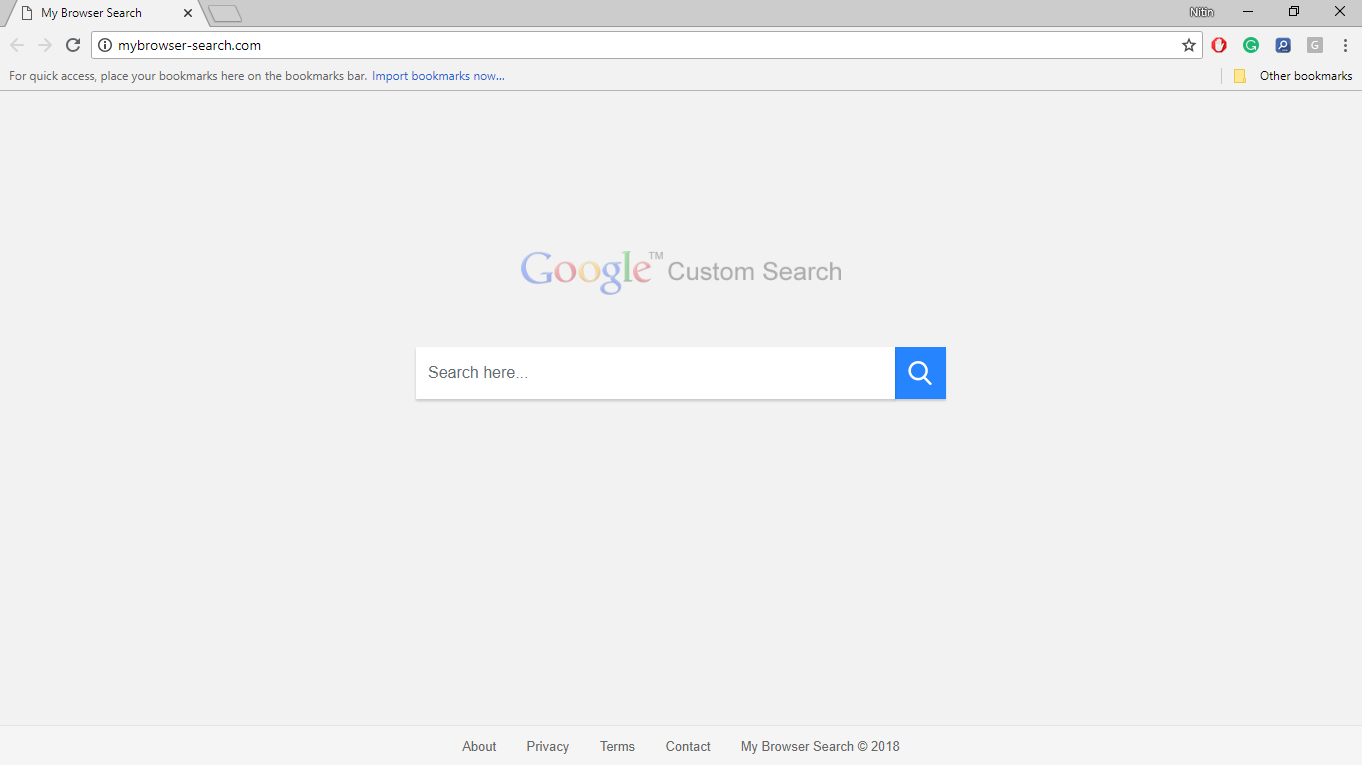Open the Chrome customization menu

click(1345, 44)
